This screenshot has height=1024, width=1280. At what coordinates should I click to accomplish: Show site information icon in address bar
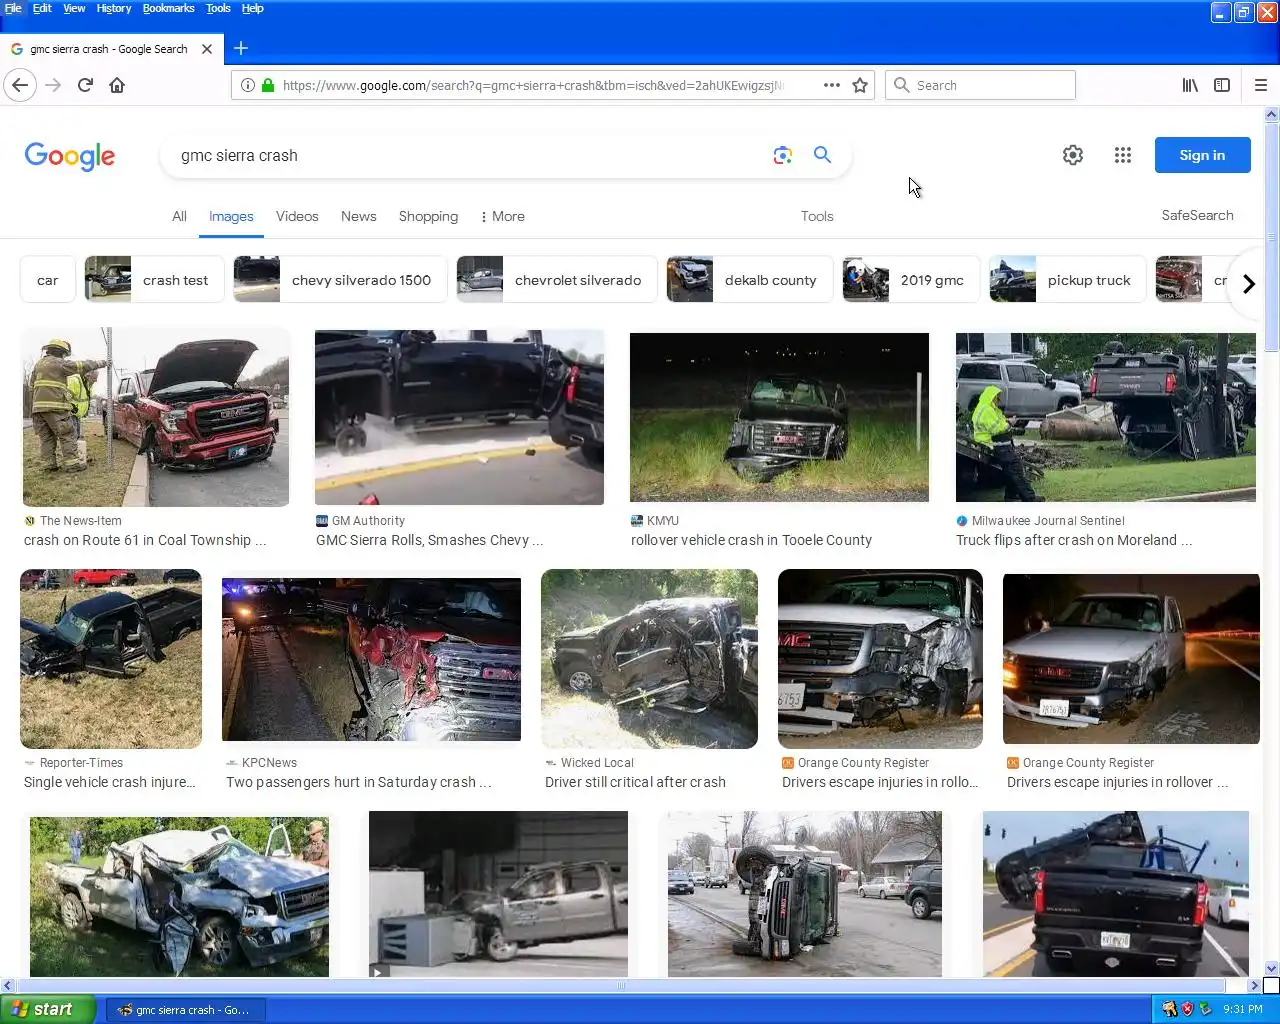[x=248, y=85]
